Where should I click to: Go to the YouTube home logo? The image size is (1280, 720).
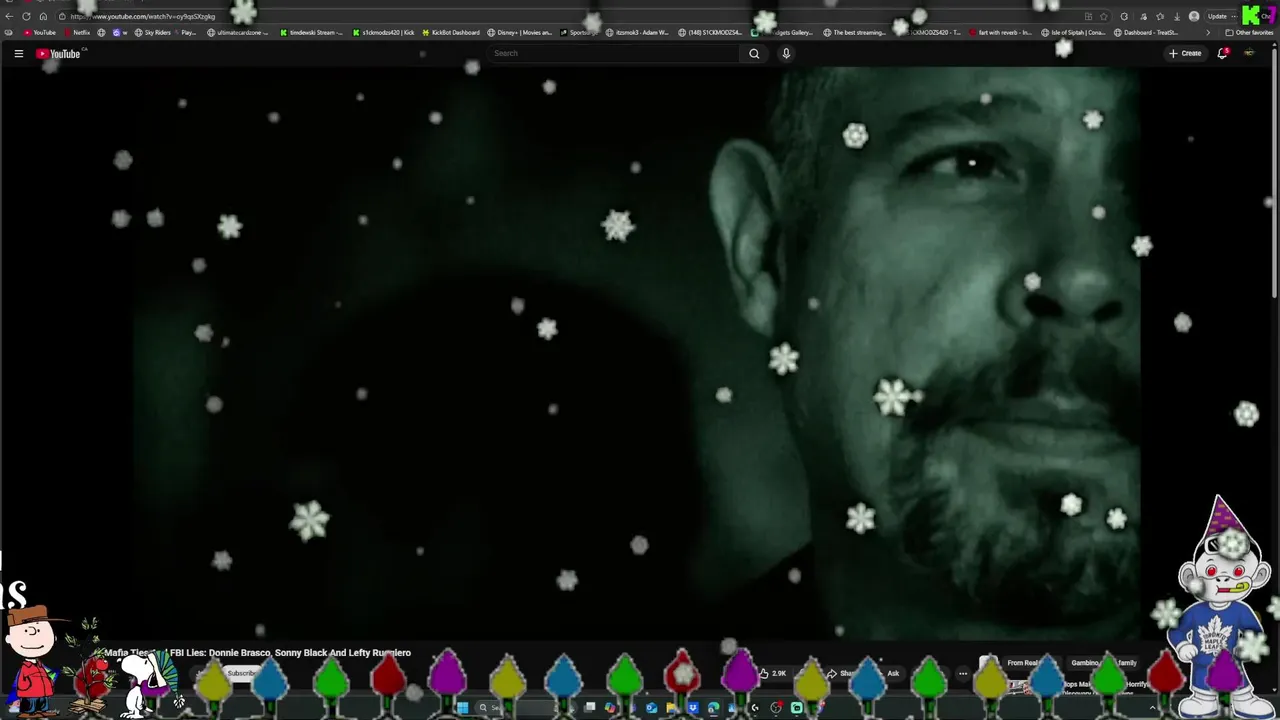59,54
